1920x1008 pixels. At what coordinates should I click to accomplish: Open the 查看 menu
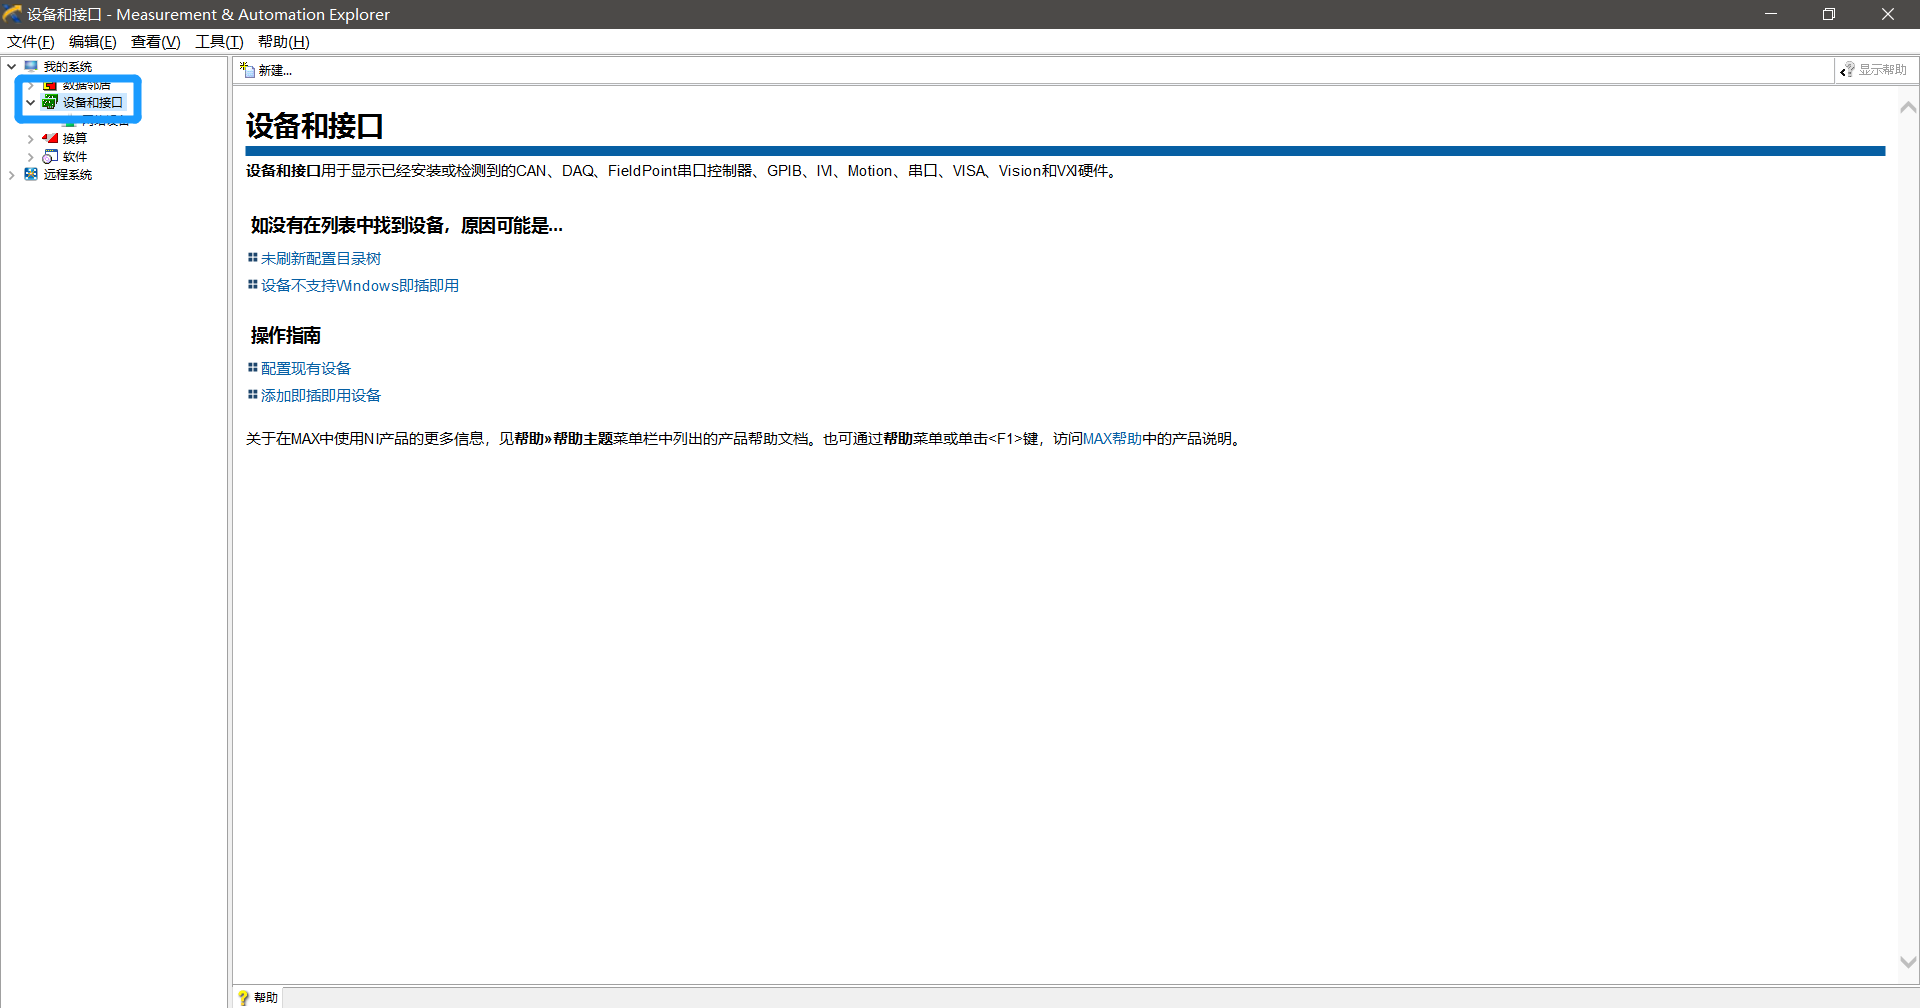[x=154, y=41]
